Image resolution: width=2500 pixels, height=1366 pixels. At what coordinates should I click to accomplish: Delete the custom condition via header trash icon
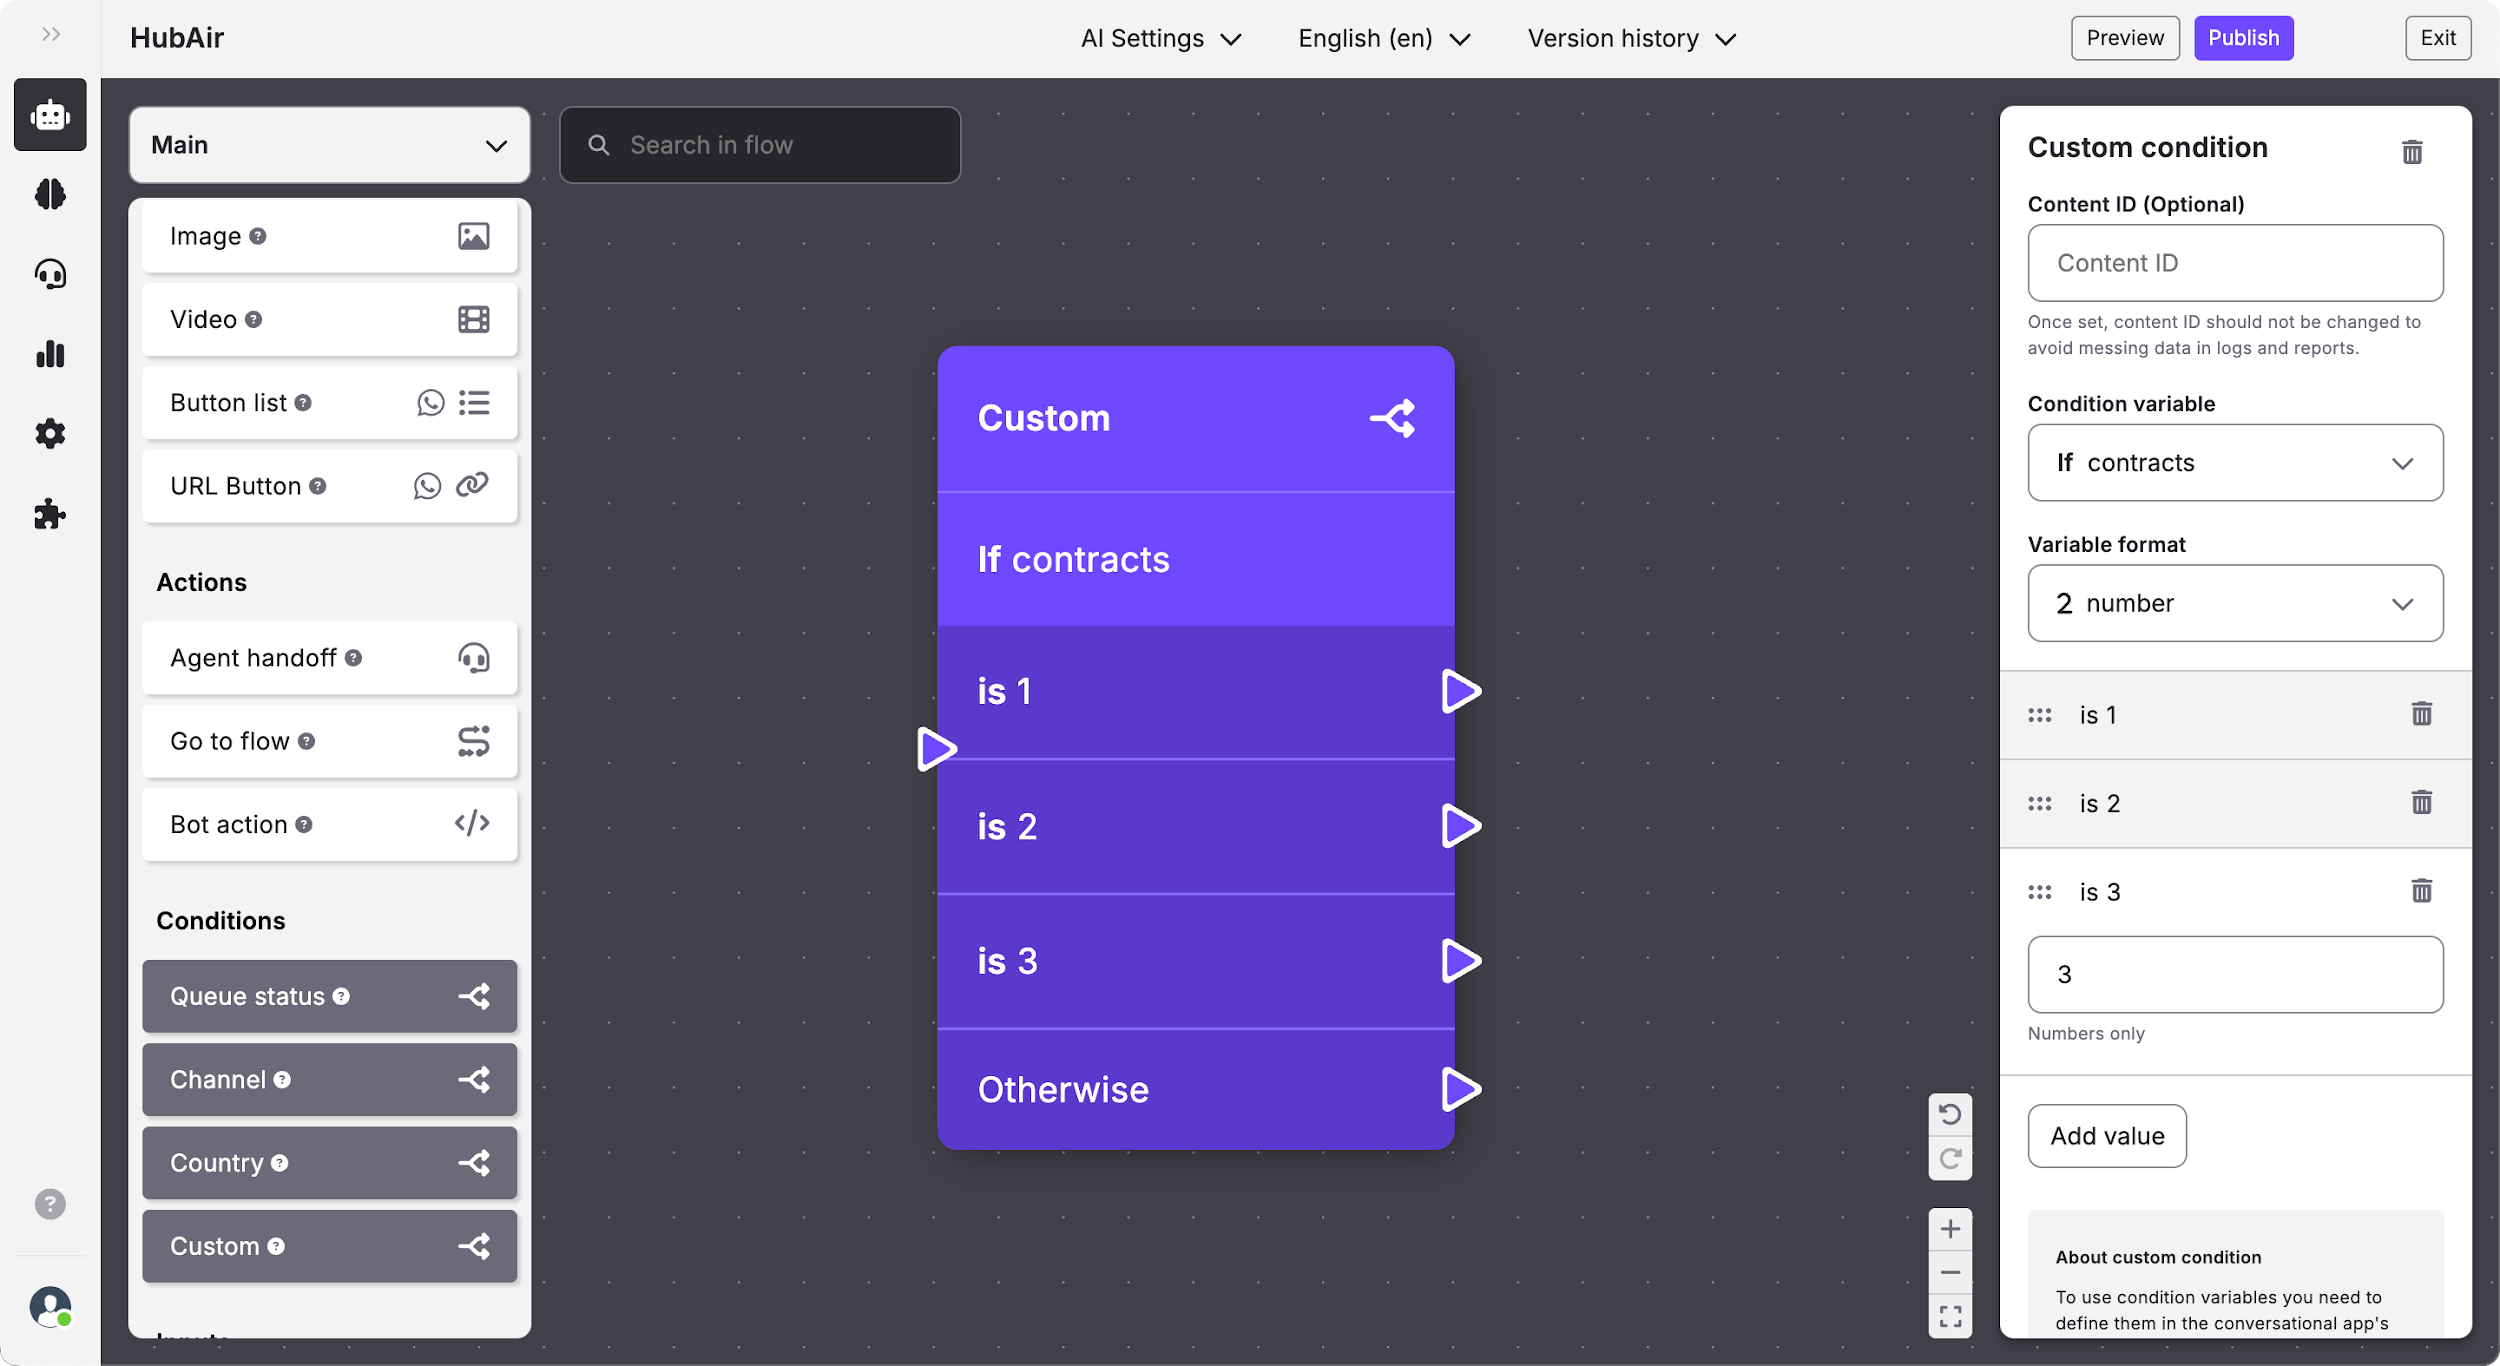[x=2412, y=152]
